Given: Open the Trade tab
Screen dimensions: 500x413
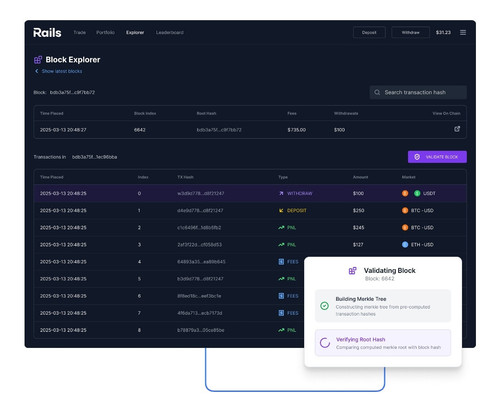Looking at the screenshot, I should (80, 32).
